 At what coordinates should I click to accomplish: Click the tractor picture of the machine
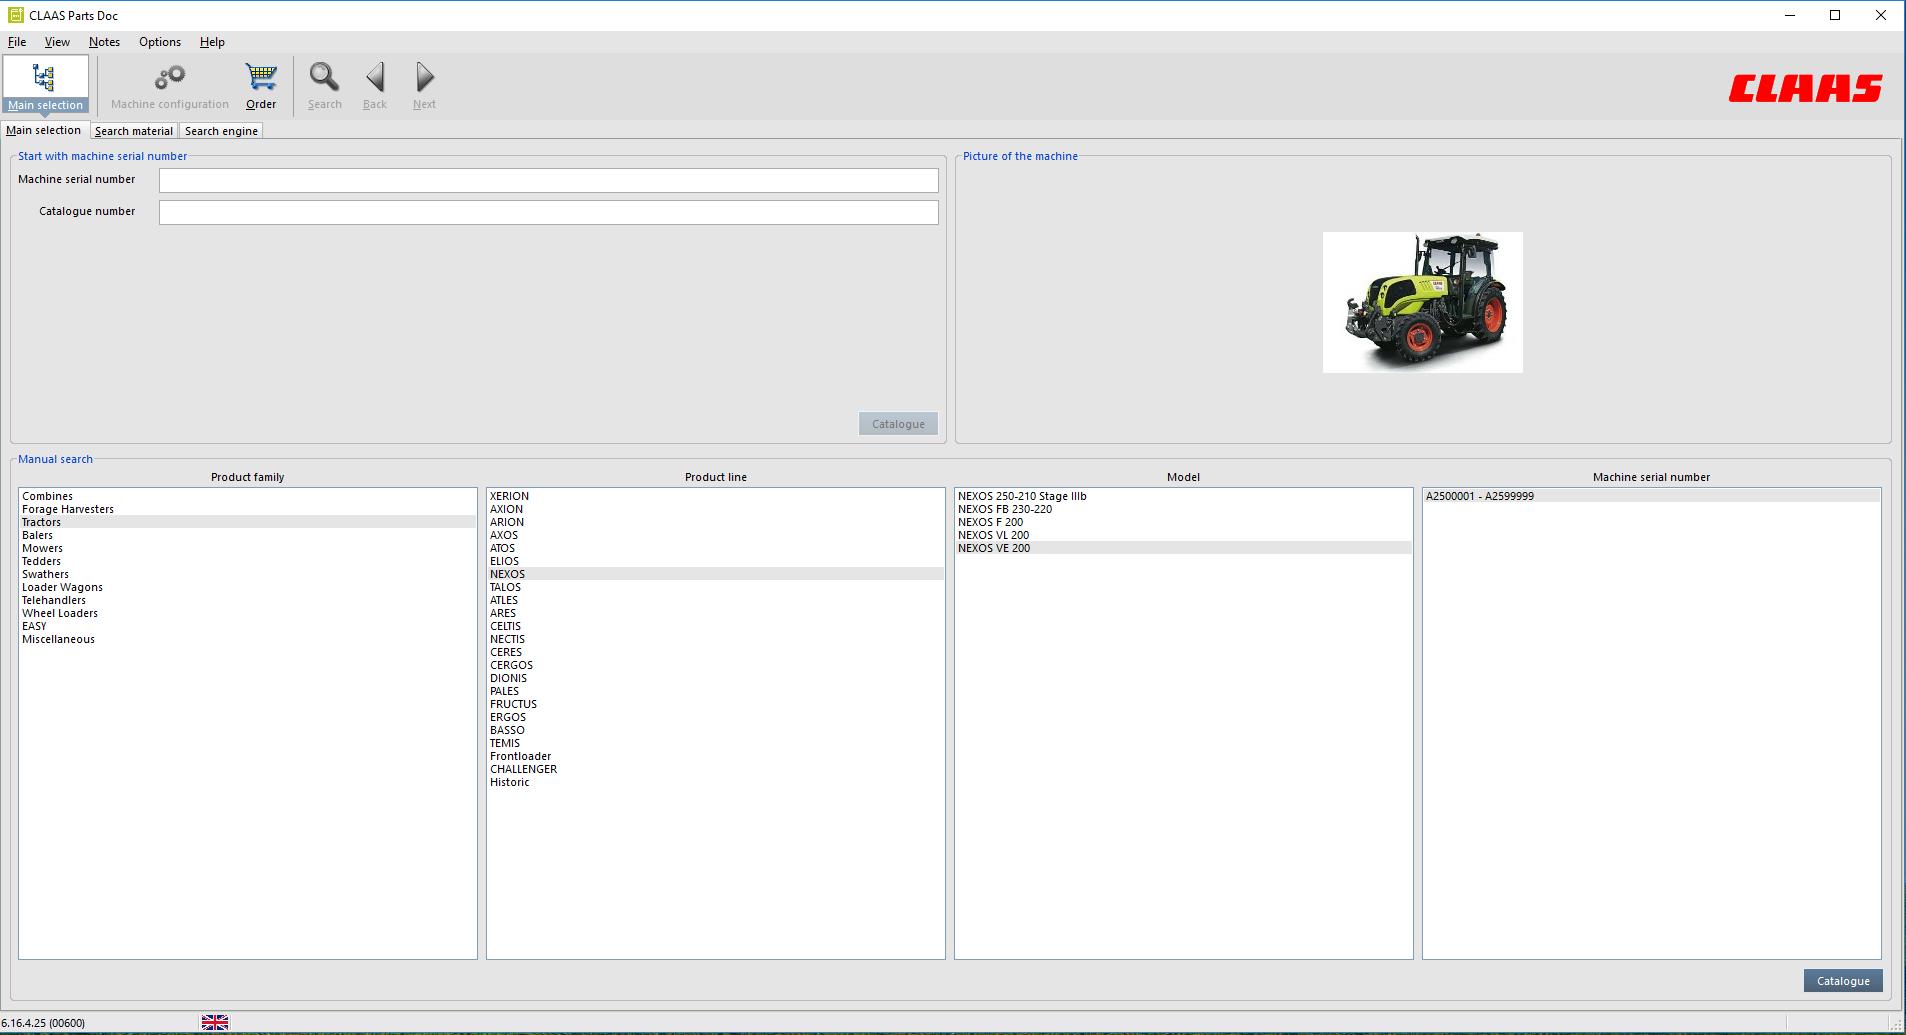1422,301
